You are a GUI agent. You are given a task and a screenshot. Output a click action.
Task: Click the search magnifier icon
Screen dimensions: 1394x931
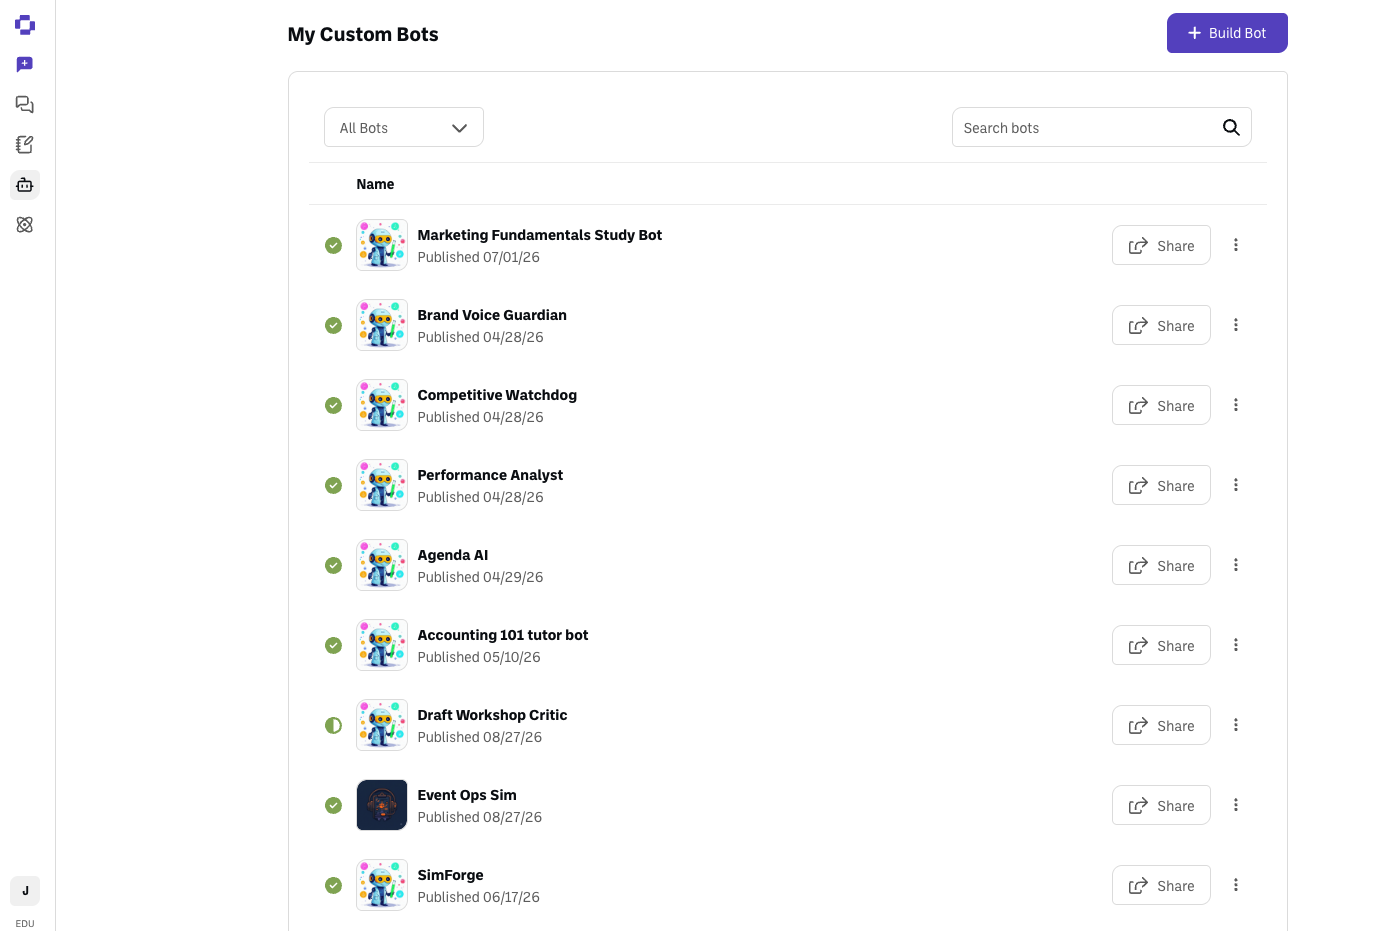1231,127
